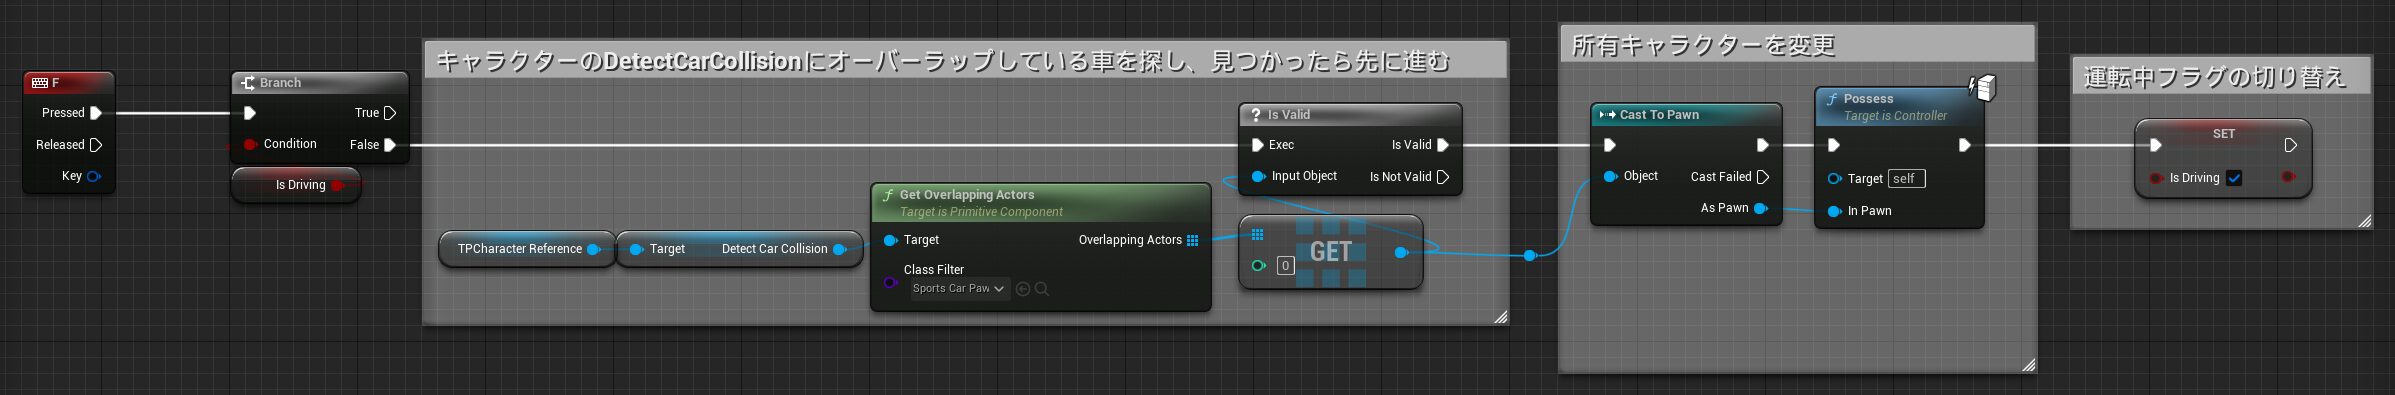This screenshot has height=395, width=2395.
Task: Click the Overlapping Actors array output pin
Action: [1192, 240]
